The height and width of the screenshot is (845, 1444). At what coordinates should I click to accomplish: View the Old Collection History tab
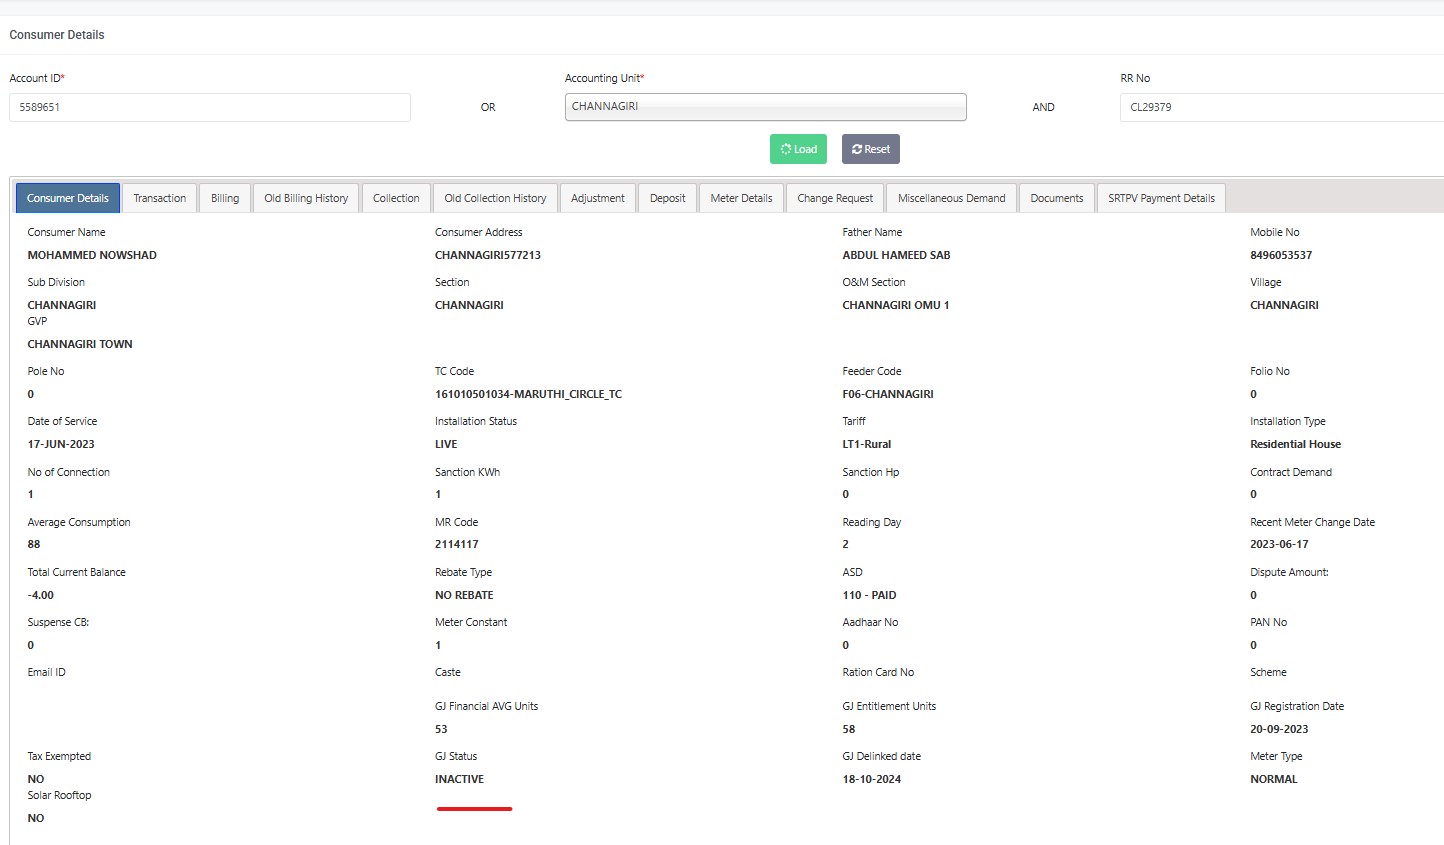point(495,198)
